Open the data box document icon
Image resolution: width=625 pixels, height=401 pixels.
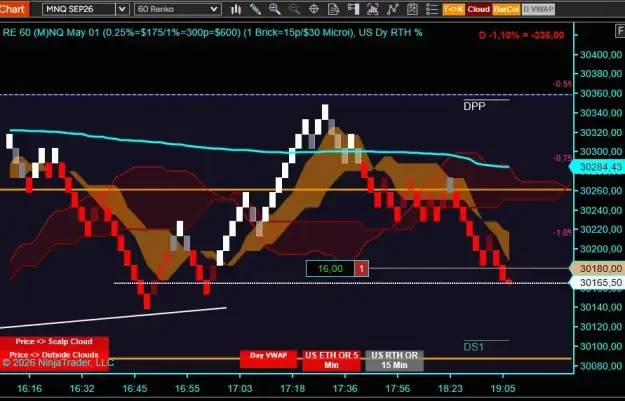tap(333, 9)
